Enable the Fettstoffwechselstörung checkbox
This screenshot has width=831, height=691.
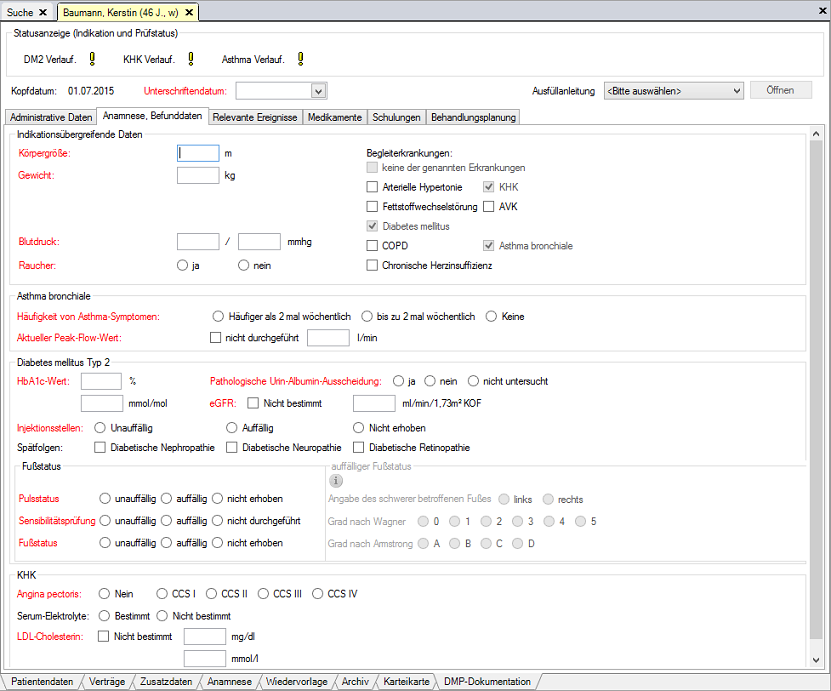tap(372, 207)
